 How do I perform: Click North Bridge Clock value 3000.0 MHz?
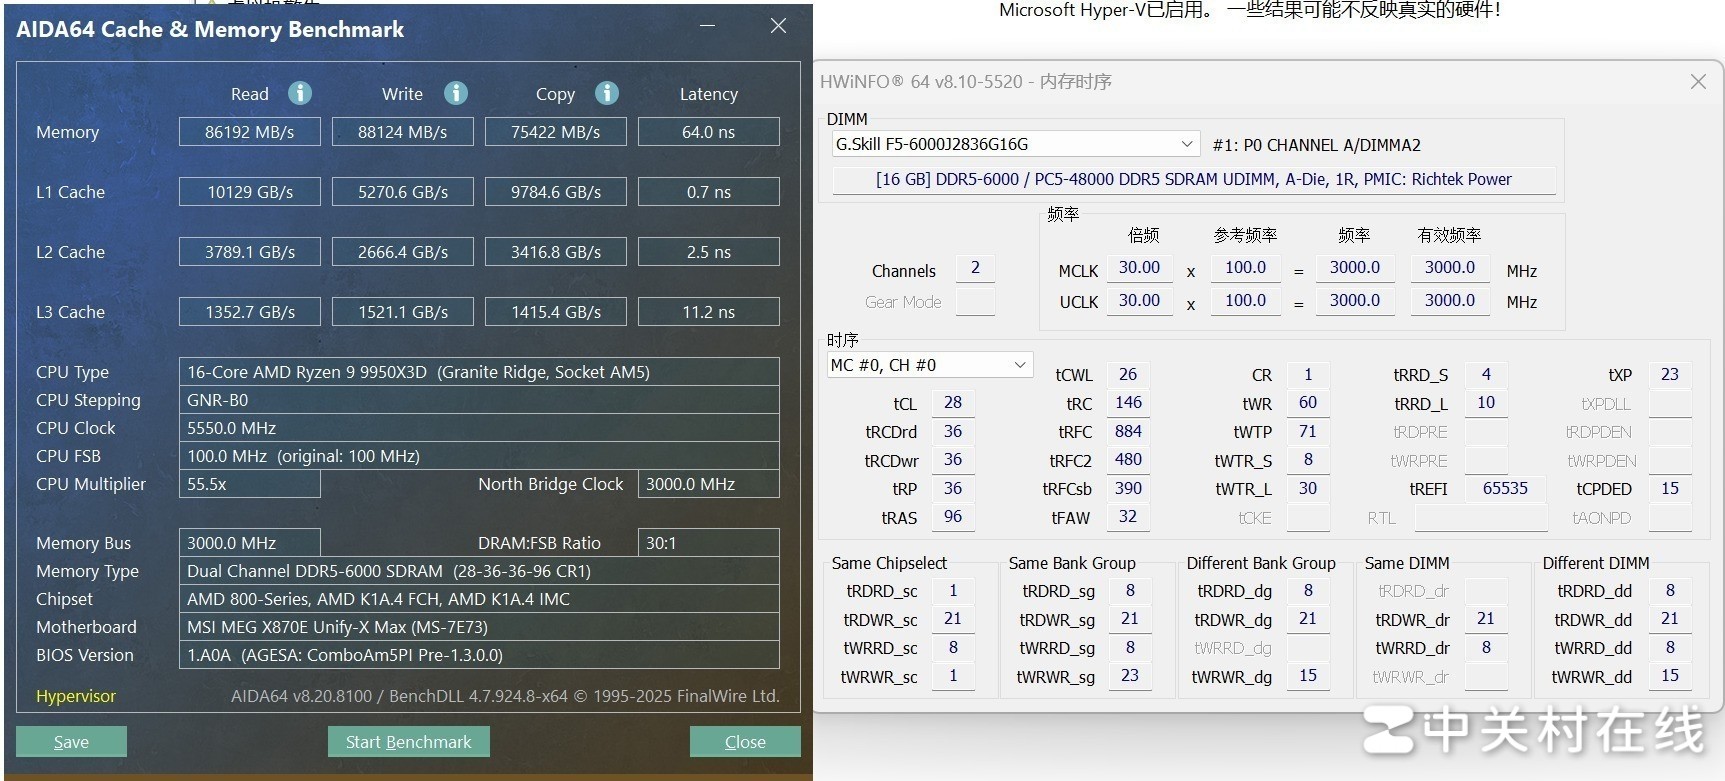point(709,484)
